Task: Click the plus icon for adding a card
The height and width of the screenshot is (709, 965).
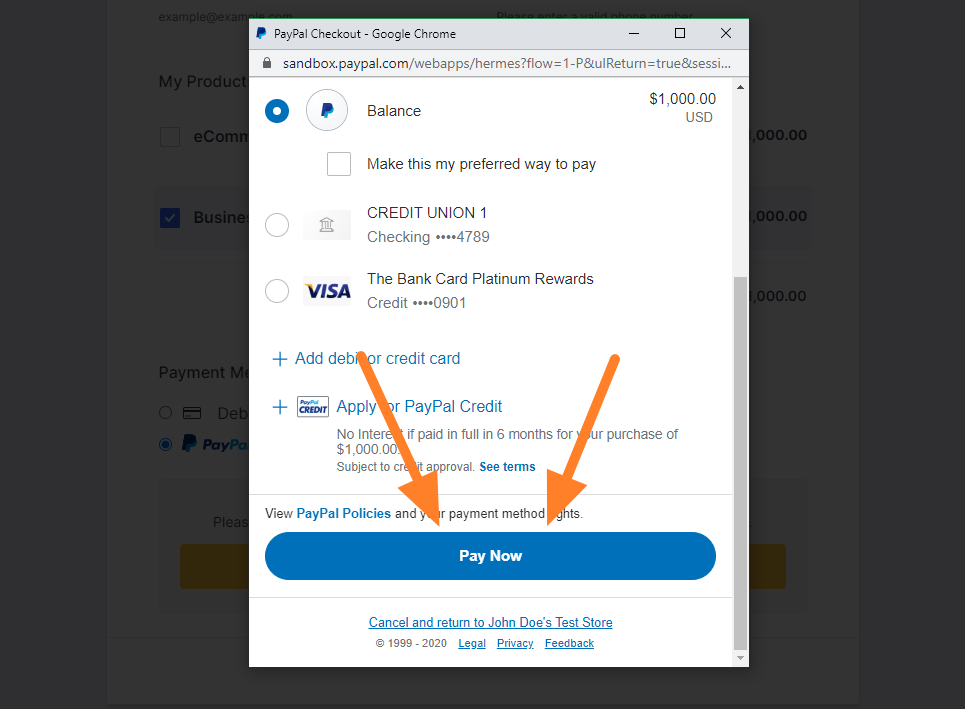Action: coord(279,359)
